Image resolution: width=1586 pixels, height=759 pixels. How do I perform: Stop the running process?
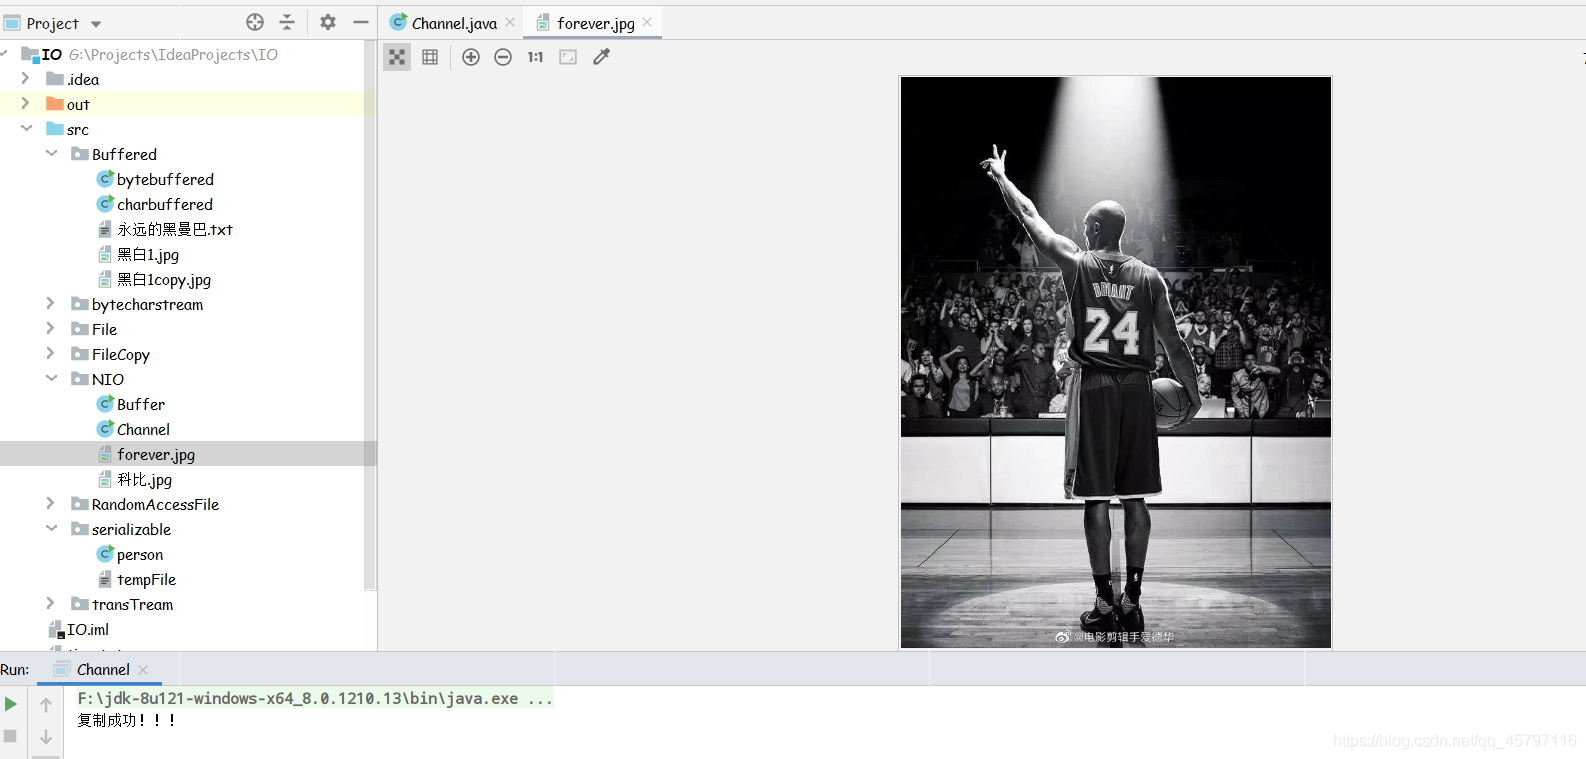click(10, 736)
